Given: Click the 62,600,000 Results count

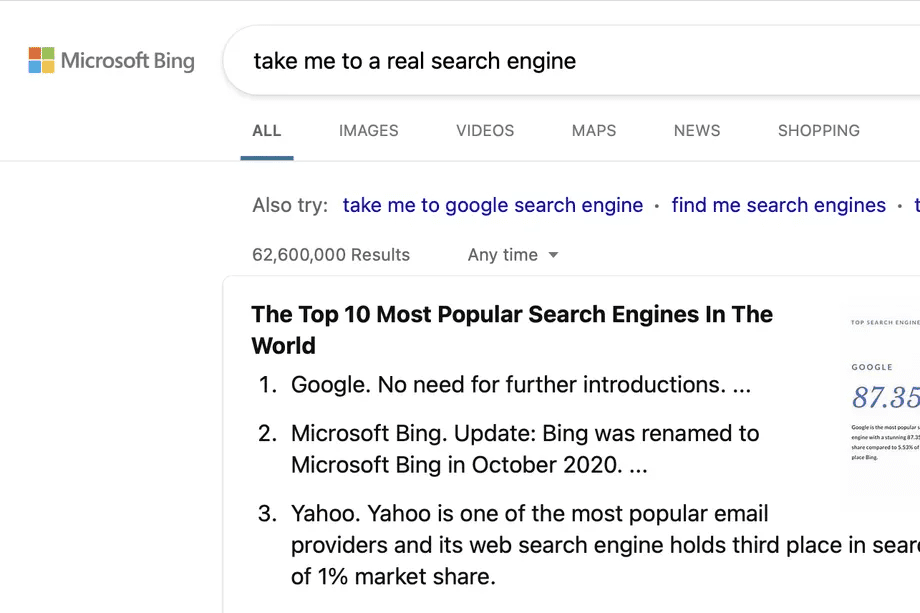Looking at the screenshot, I should point(331,255).
